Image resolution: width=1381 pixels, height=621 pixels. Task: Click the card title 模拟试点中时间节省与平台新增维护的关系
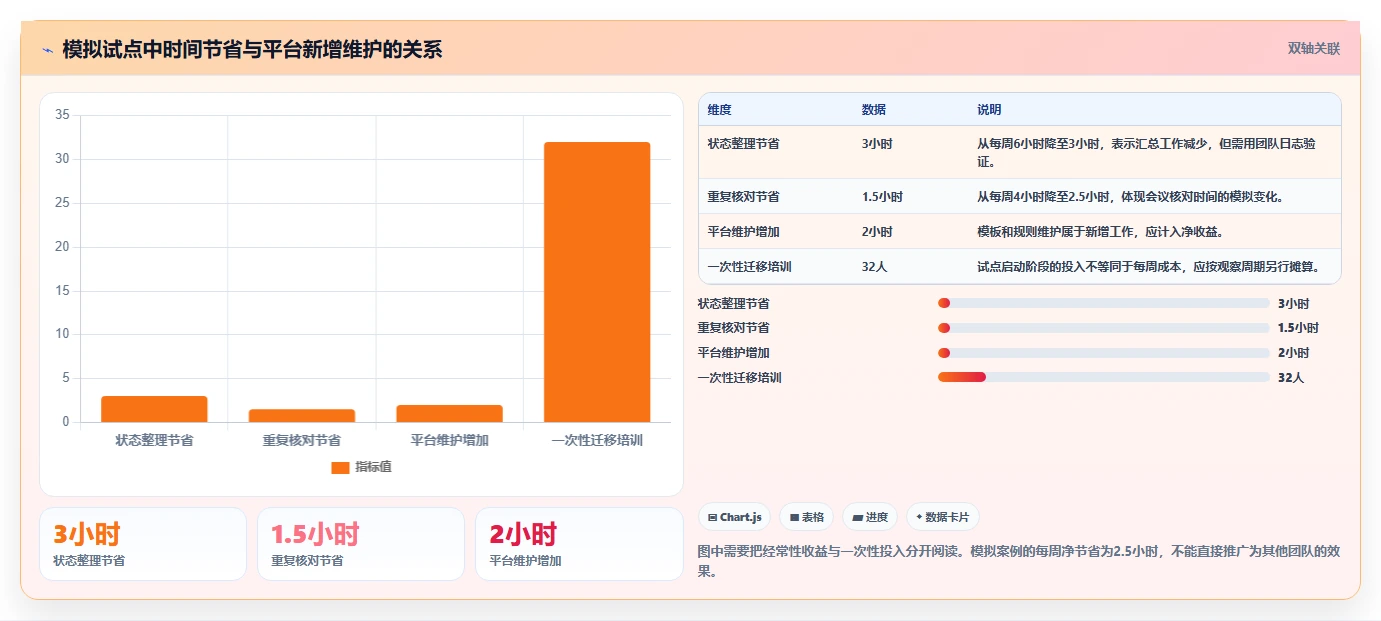[252, 50]
